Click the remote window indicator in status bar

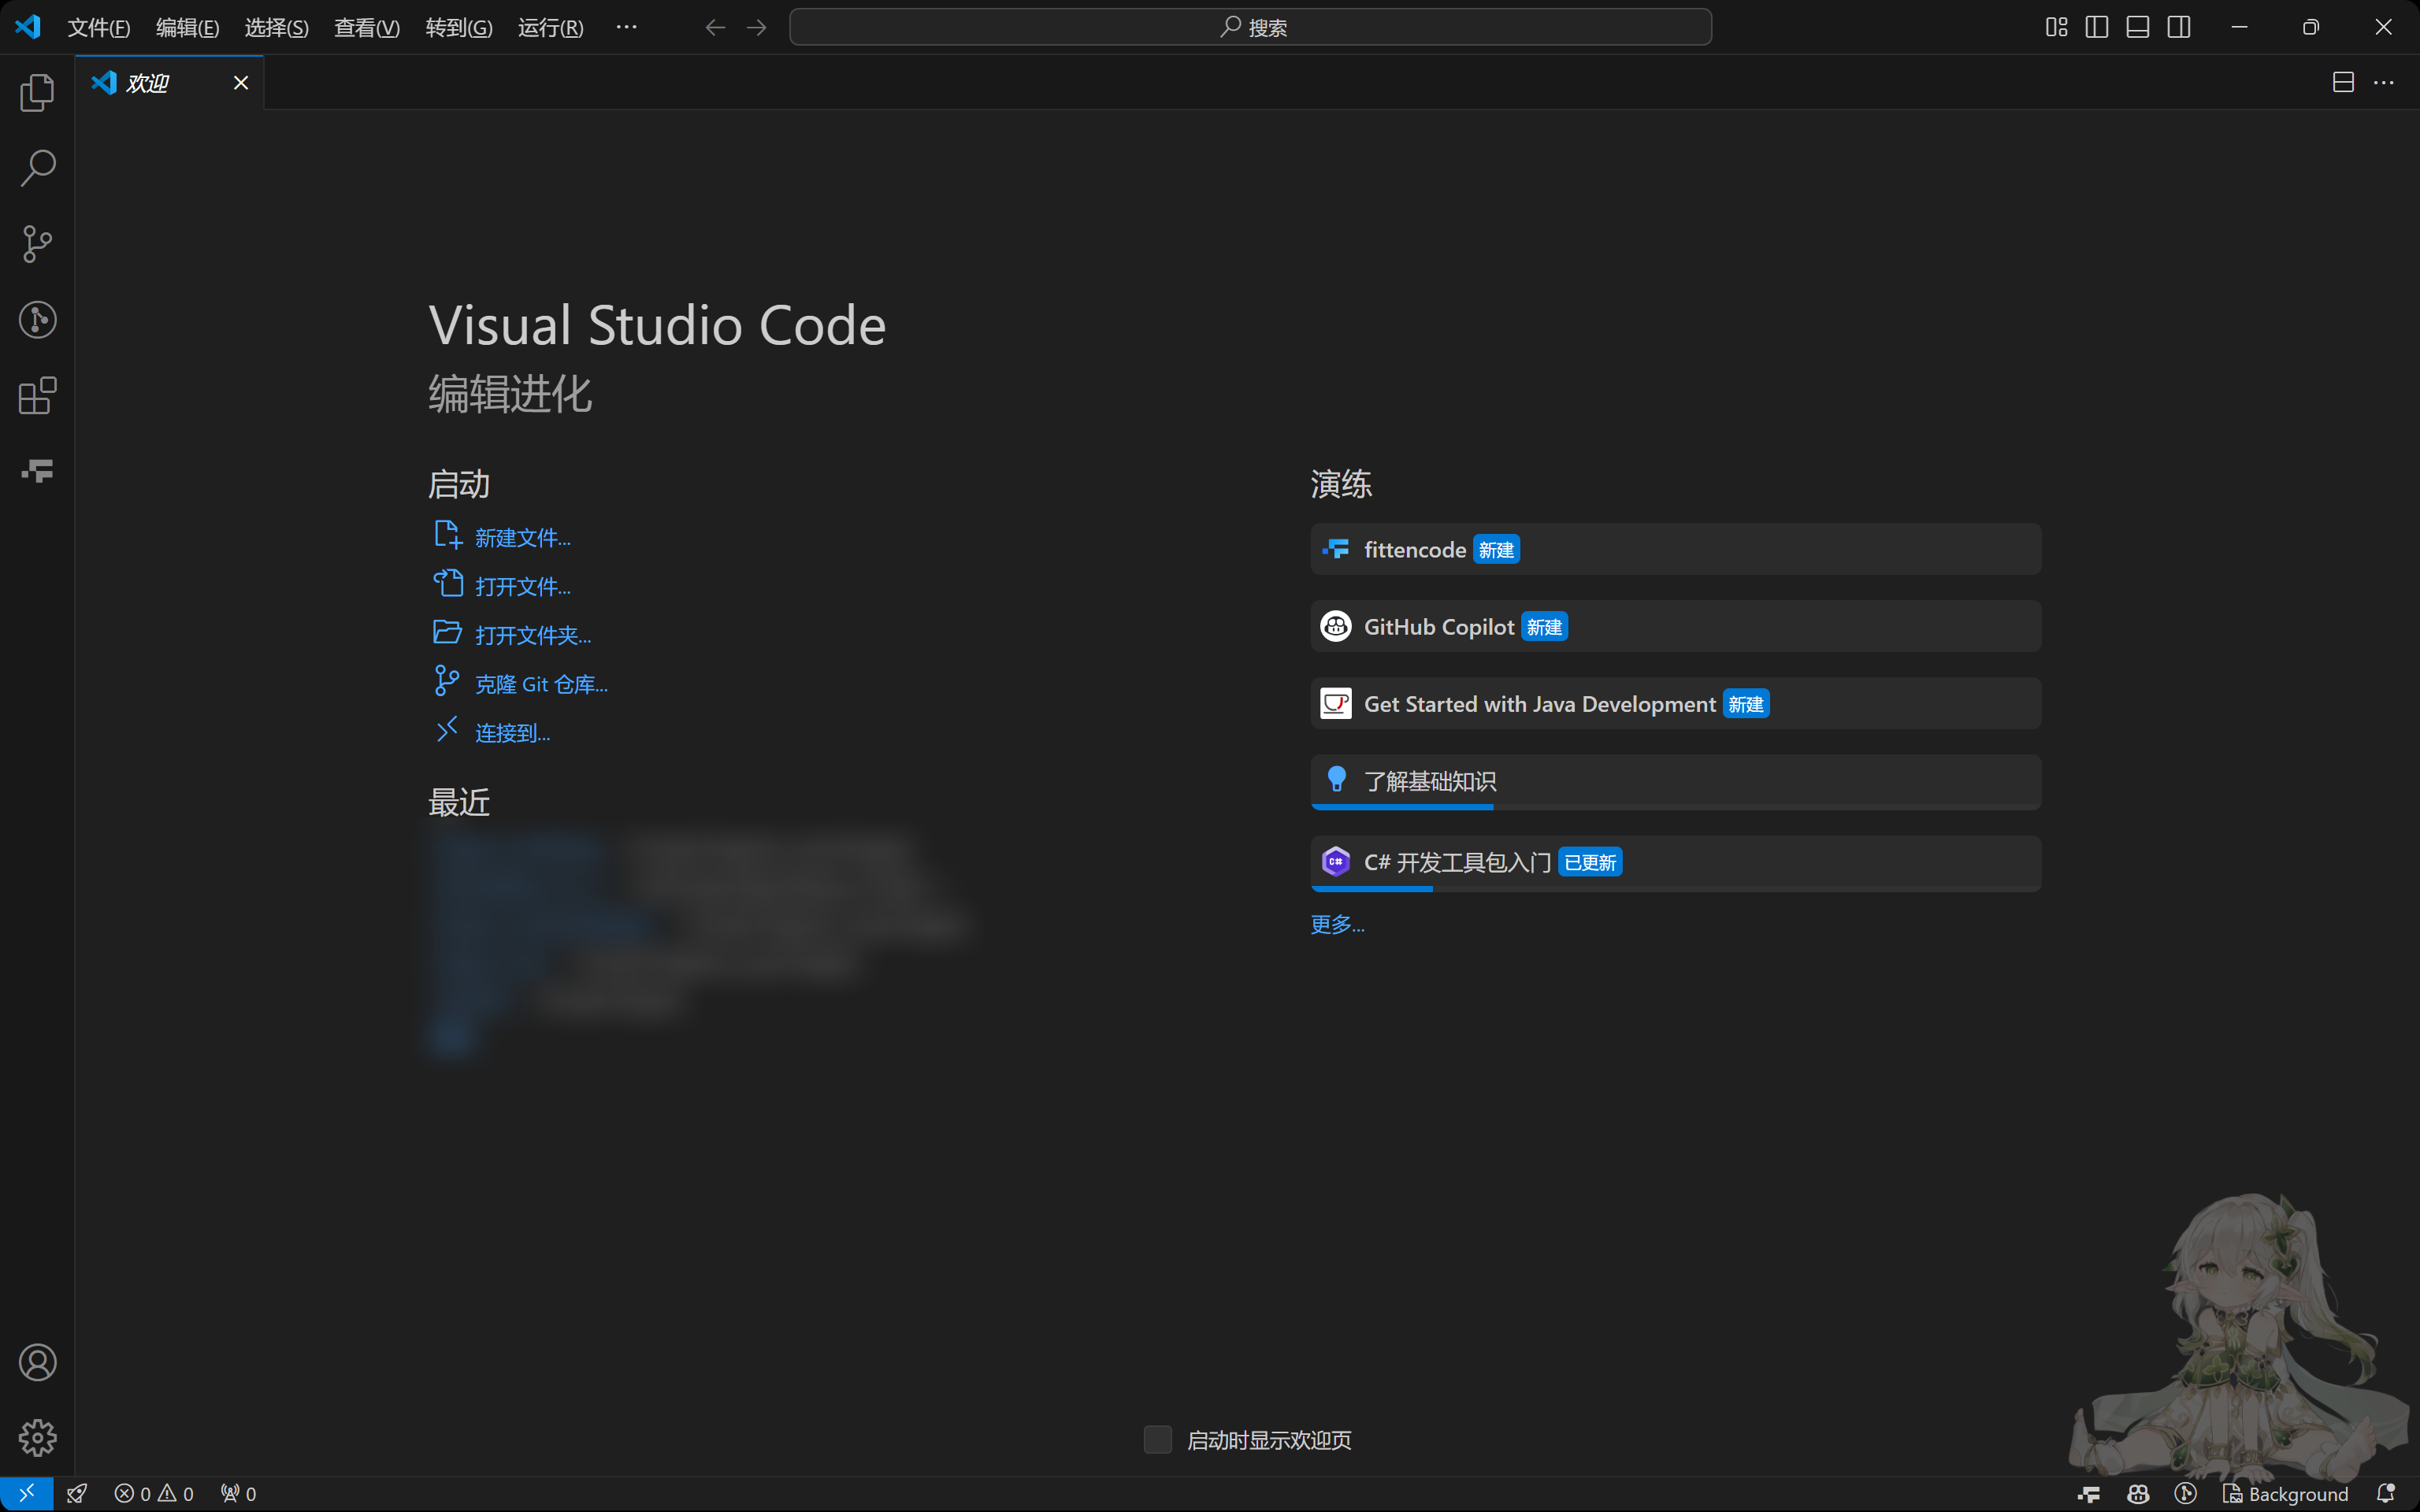tap(26, 1493)
